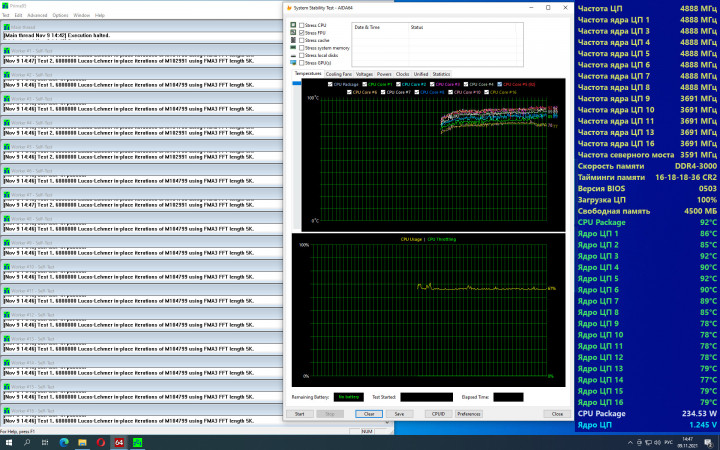Click the Save button in AIDA64
The image size is (720, 450).
(399, 414)
